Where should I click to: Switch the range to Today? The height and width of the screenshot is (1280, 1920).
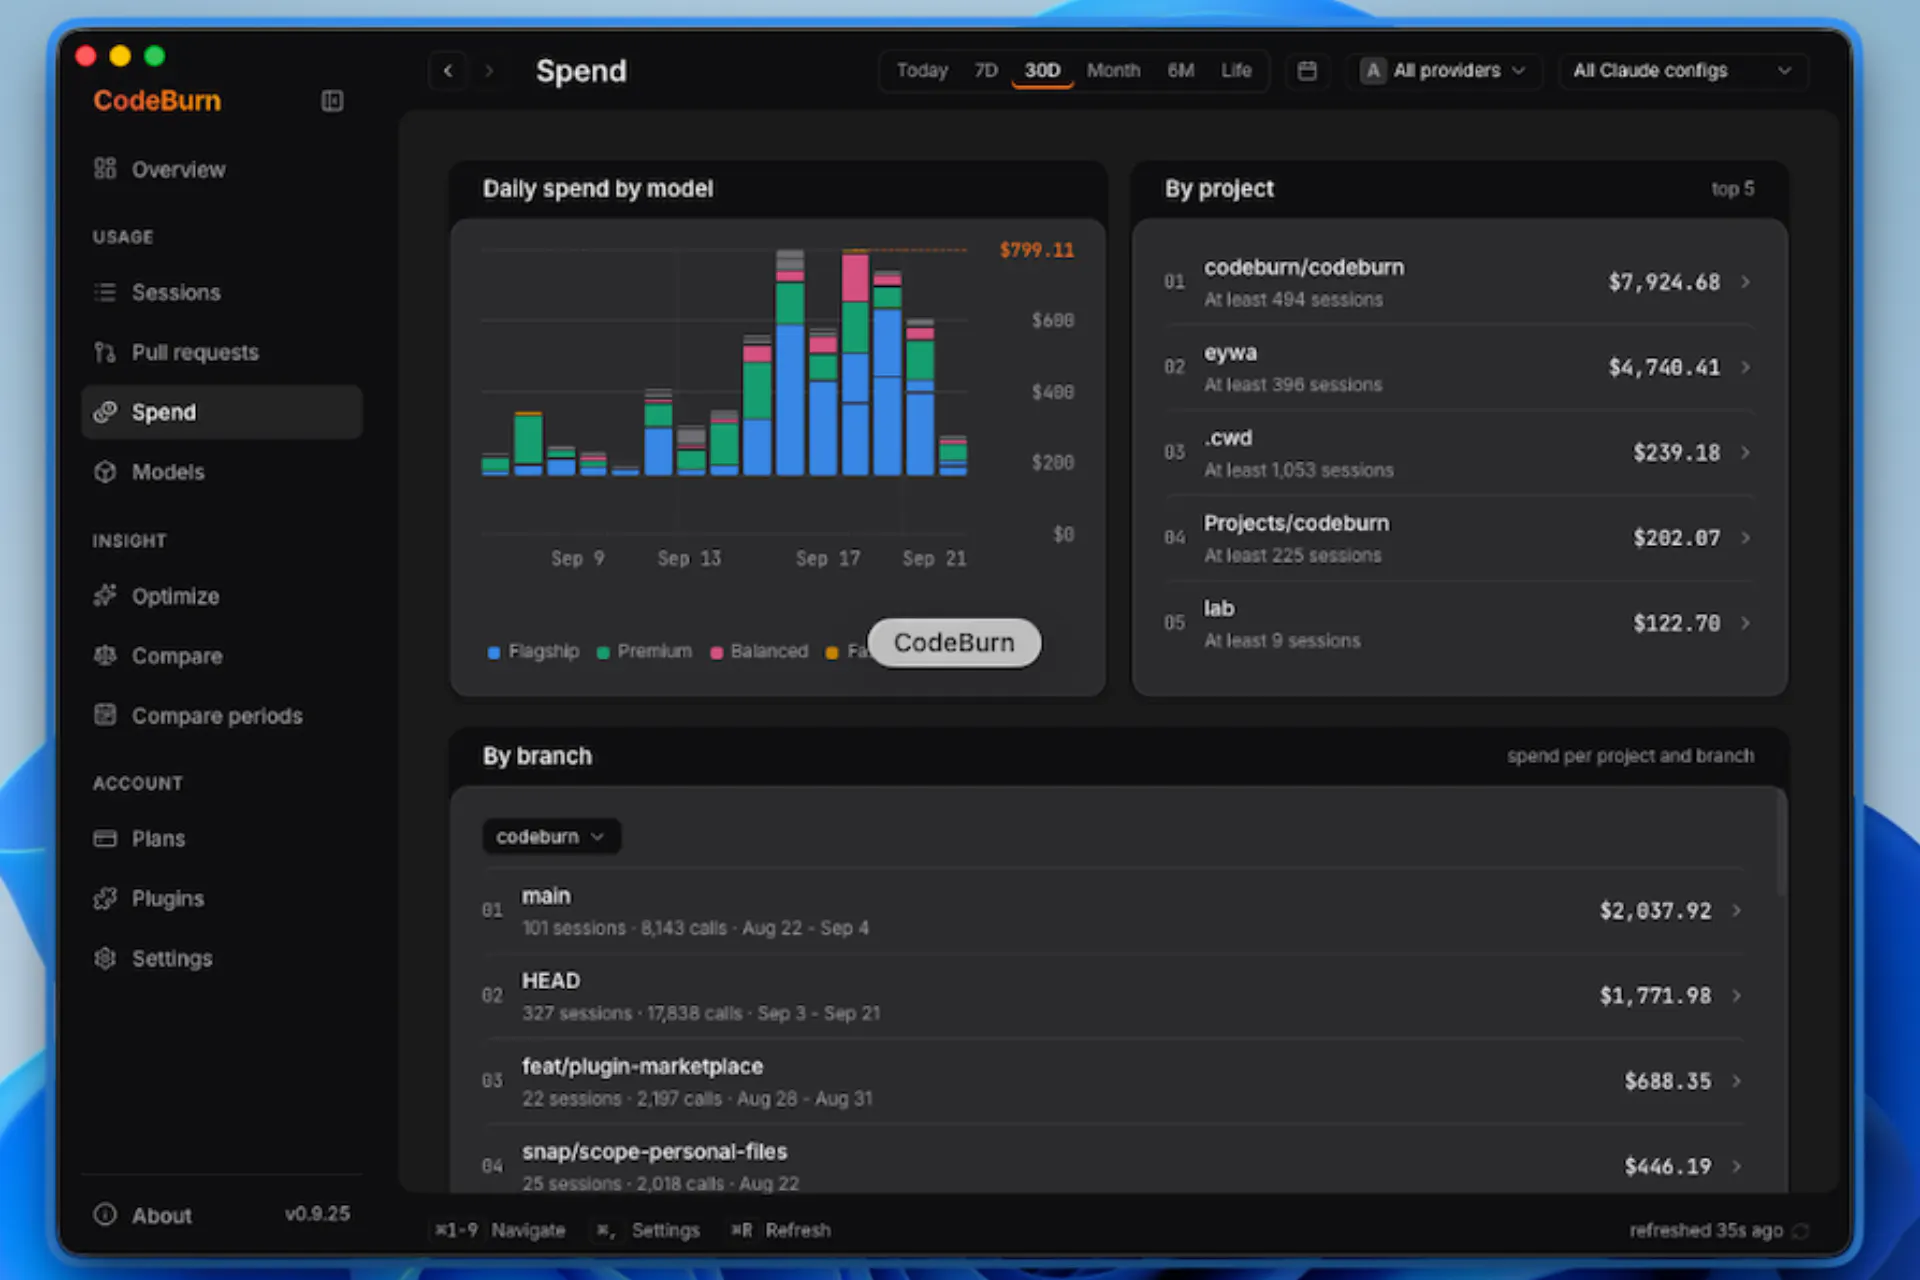pos(922,71)
